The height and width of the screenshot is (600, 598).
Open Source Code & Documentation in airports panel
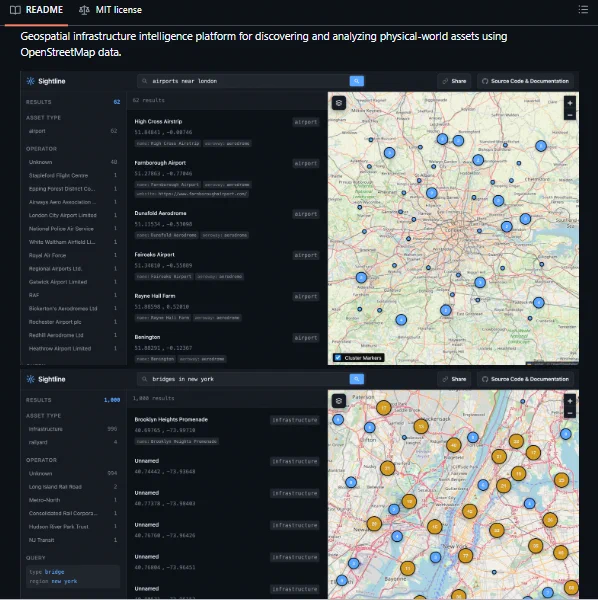tap(525, 81)
